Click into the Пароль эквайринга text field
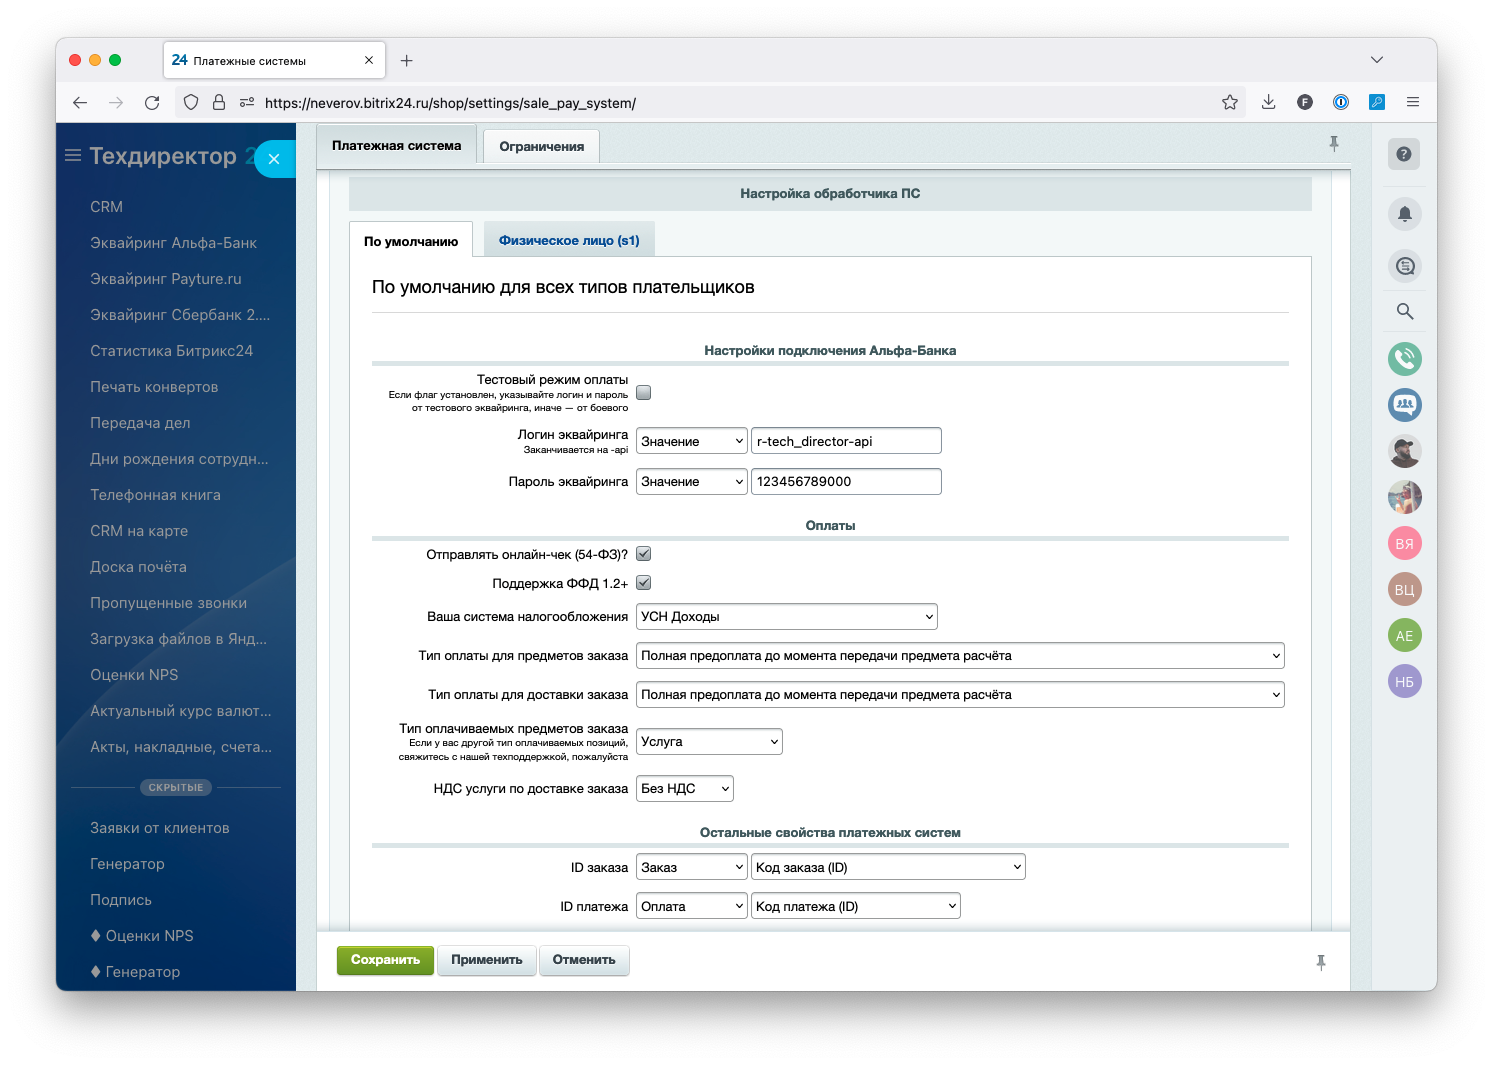 845,482
